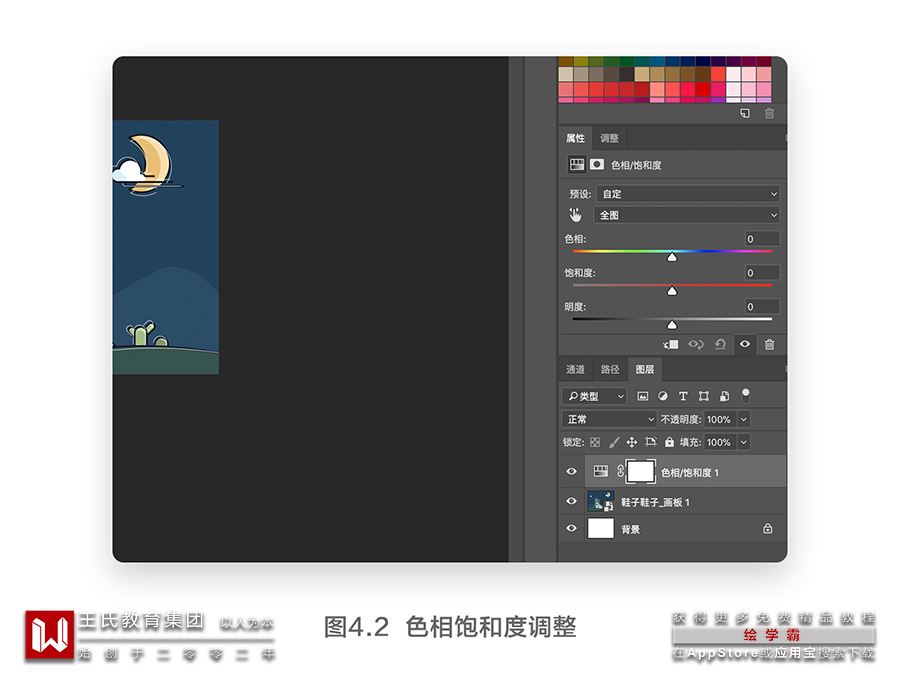This screenshot has width=900, height=675.
Task: Open the 类型 layer filter dropdown
Action: point(593,396)
